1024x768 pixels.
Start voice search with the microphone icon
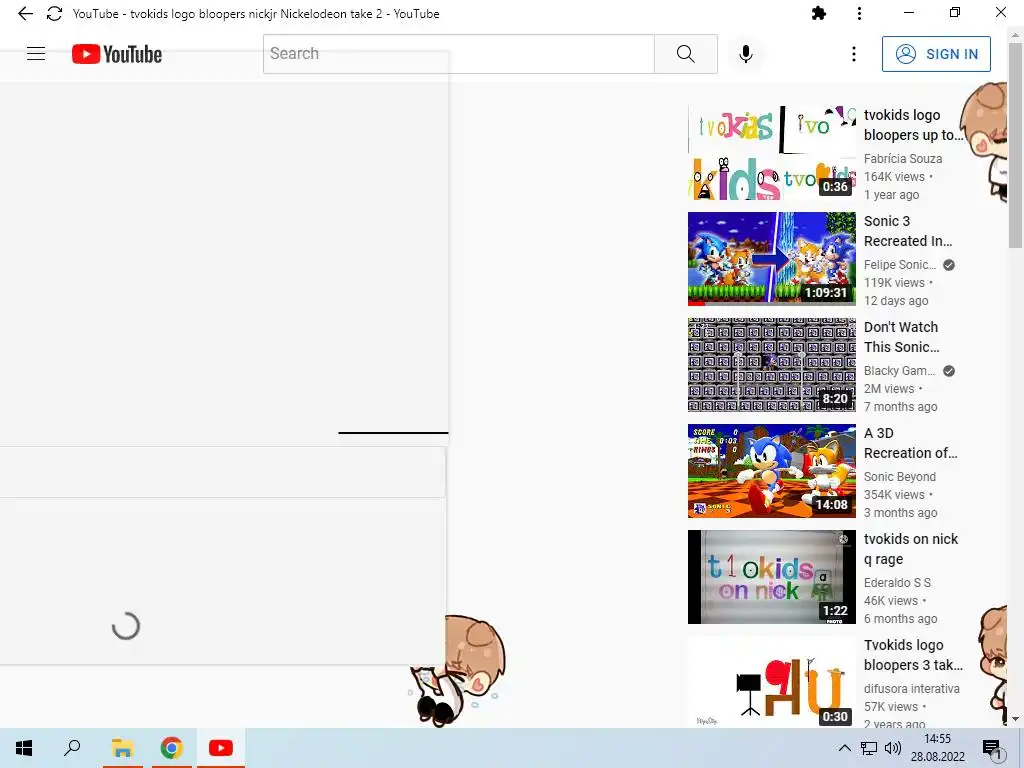pyautogui.click(x=746, y=54)
